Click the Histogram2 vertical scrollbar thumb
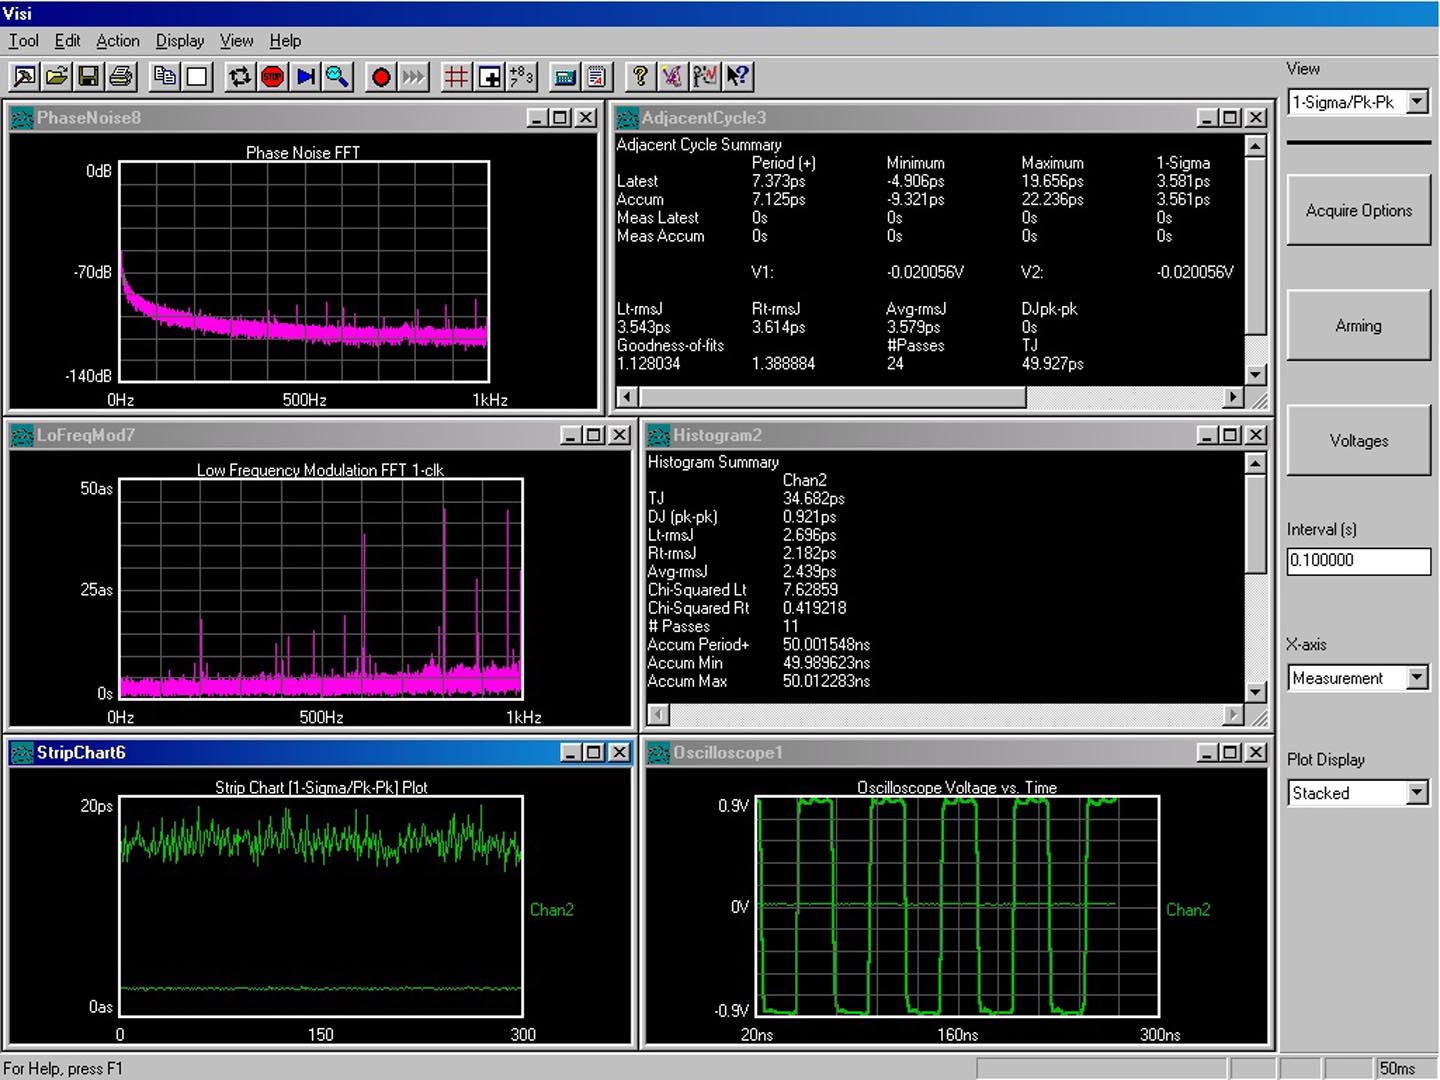The width and height of the screenshot is (1440, 1080). [1256, 524]
